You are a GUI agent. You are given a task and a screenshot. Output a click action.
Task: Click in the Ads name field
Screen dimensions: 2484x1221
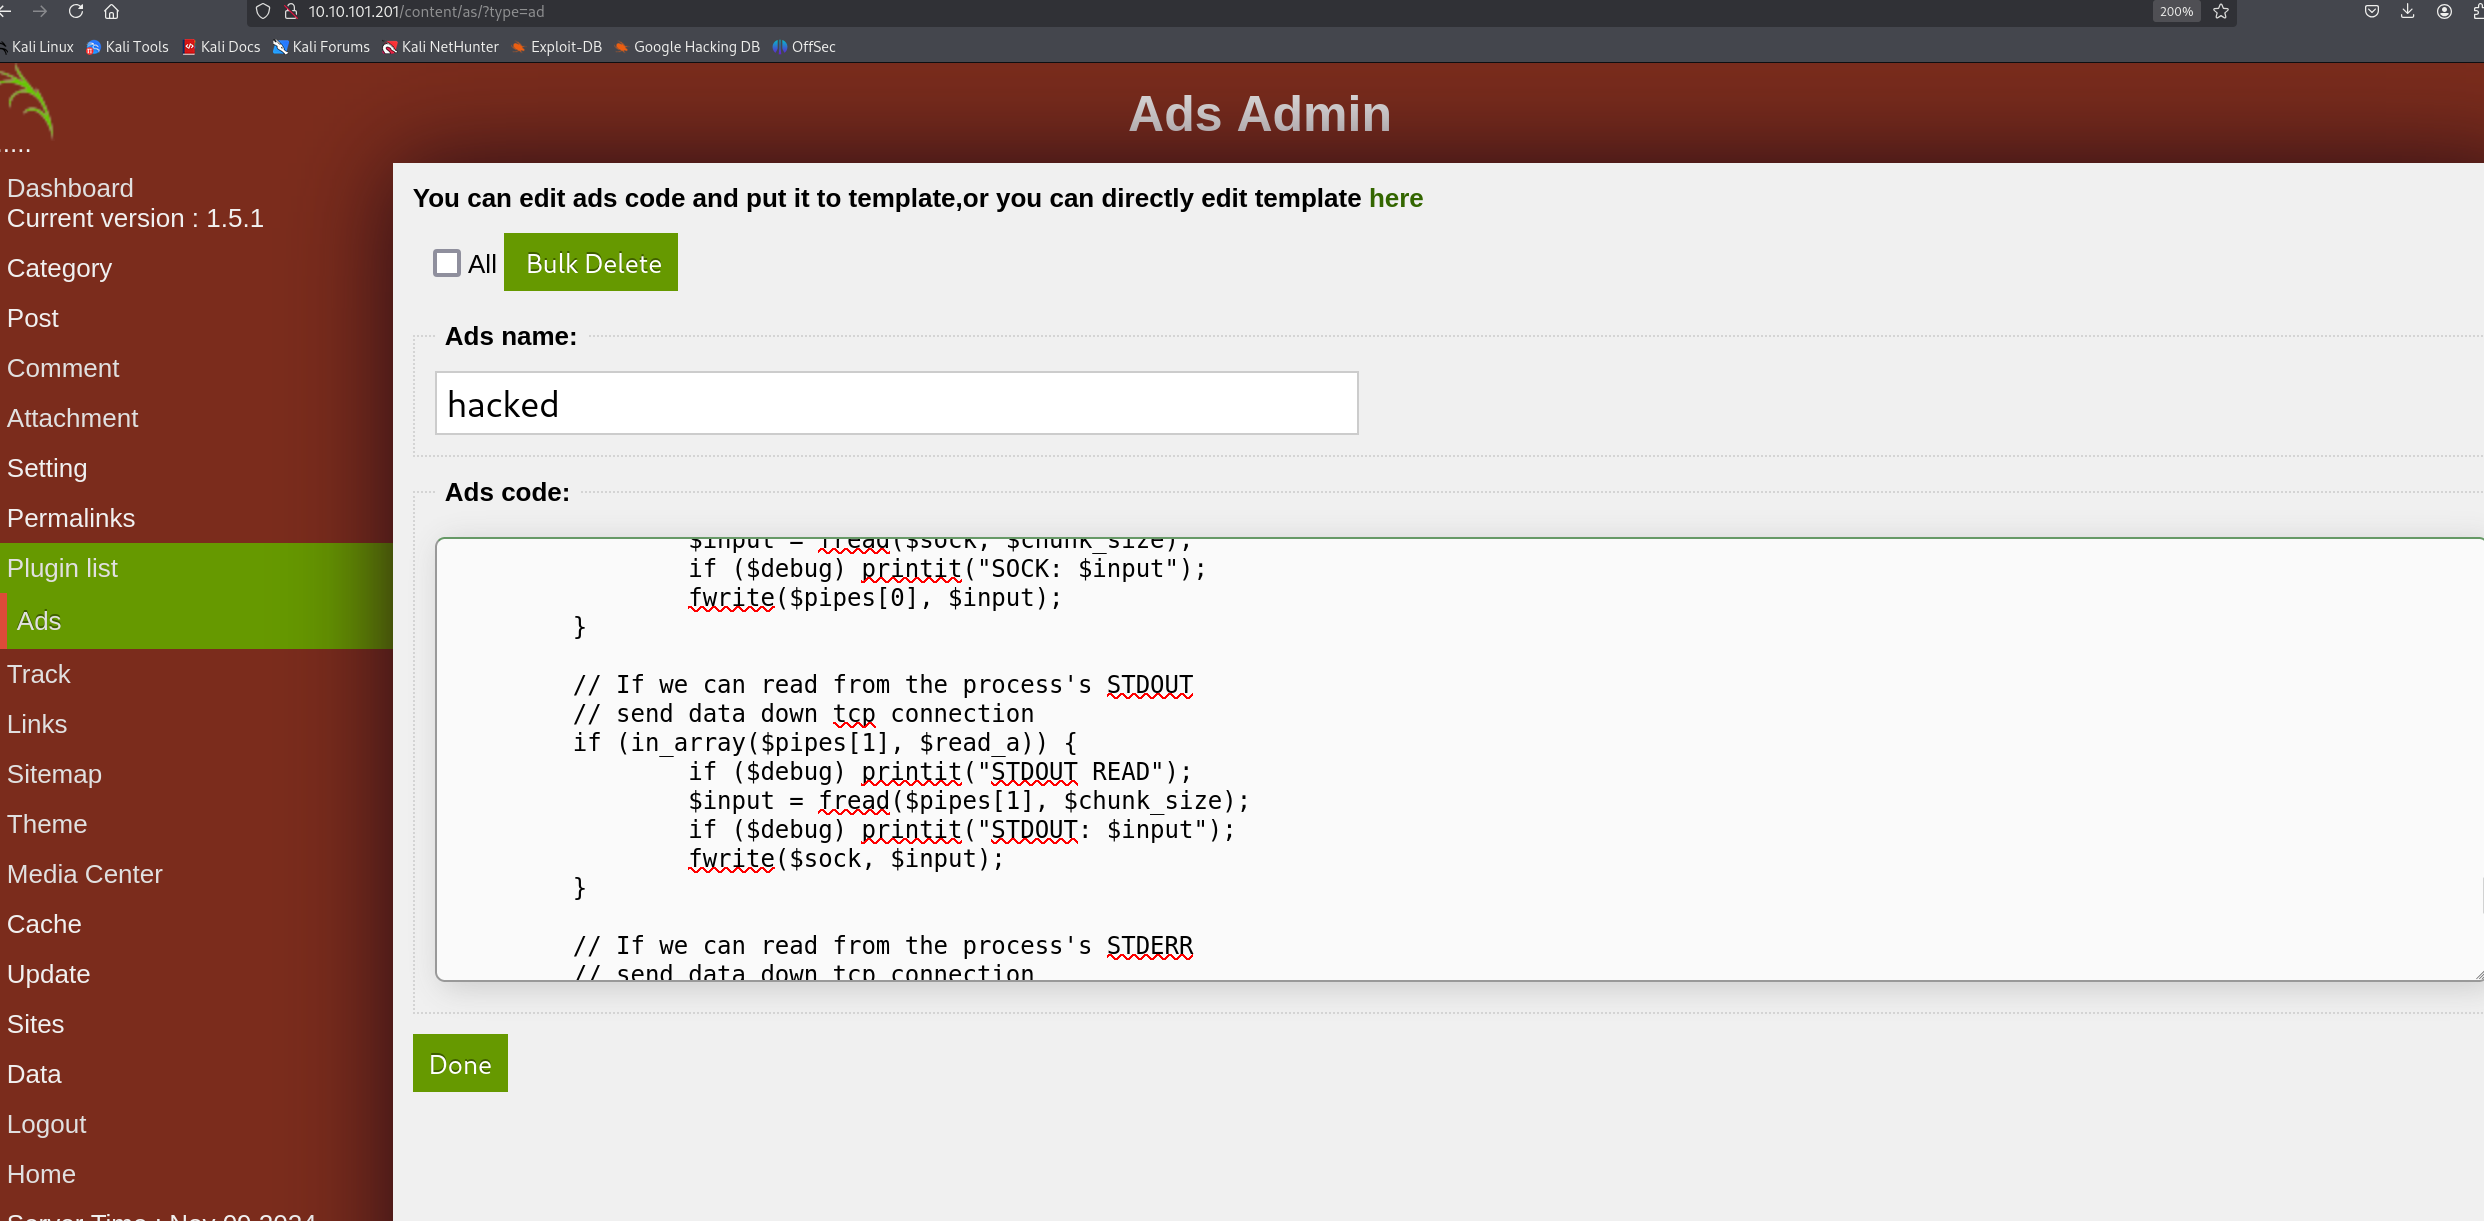(x=896, y=404)
